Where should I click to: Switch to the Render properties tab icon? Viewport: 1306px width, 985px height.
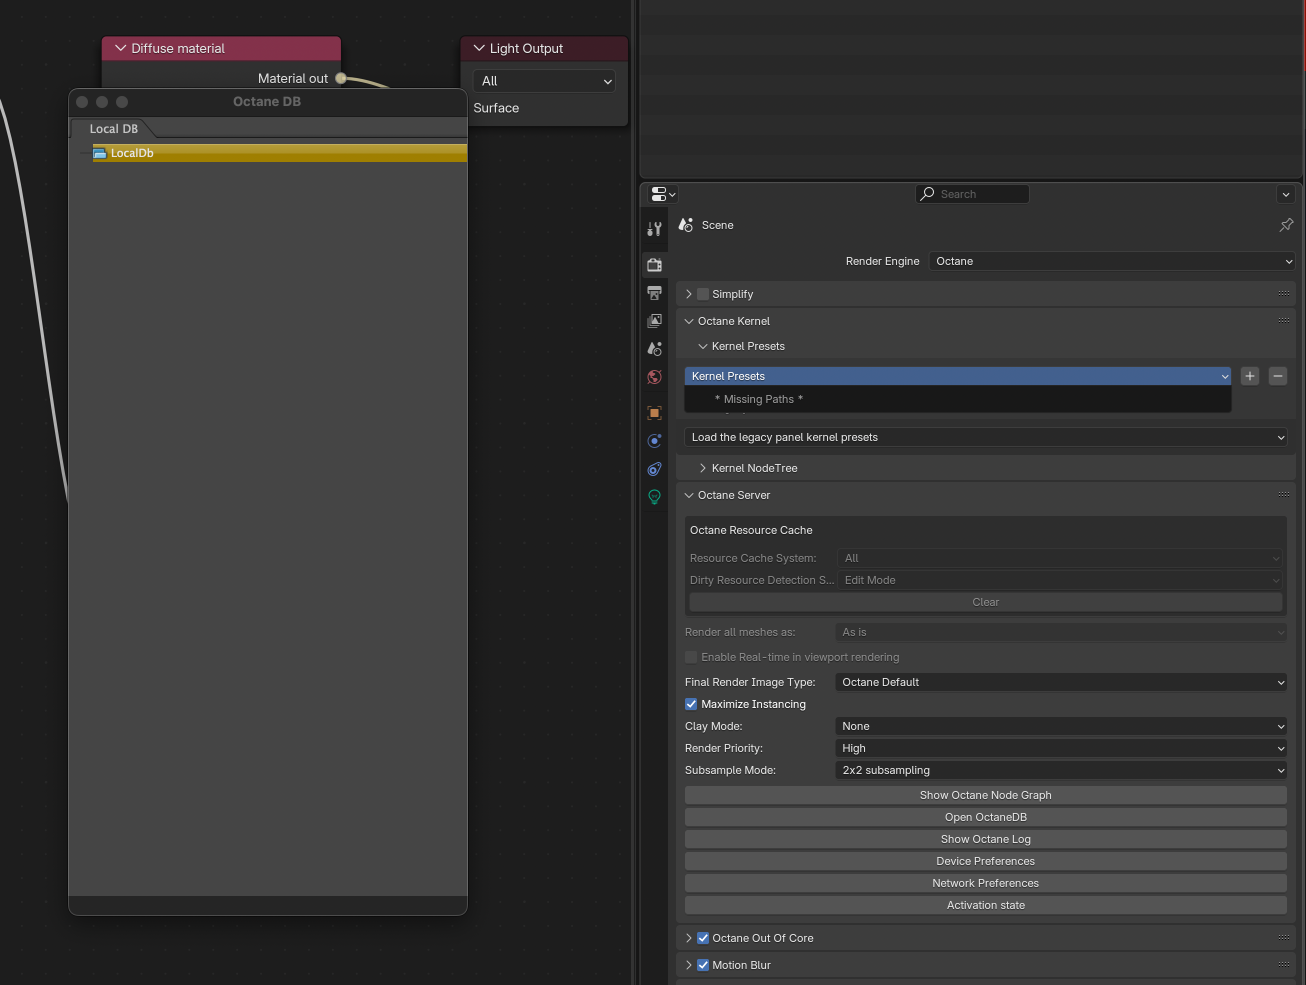[654, 265]
